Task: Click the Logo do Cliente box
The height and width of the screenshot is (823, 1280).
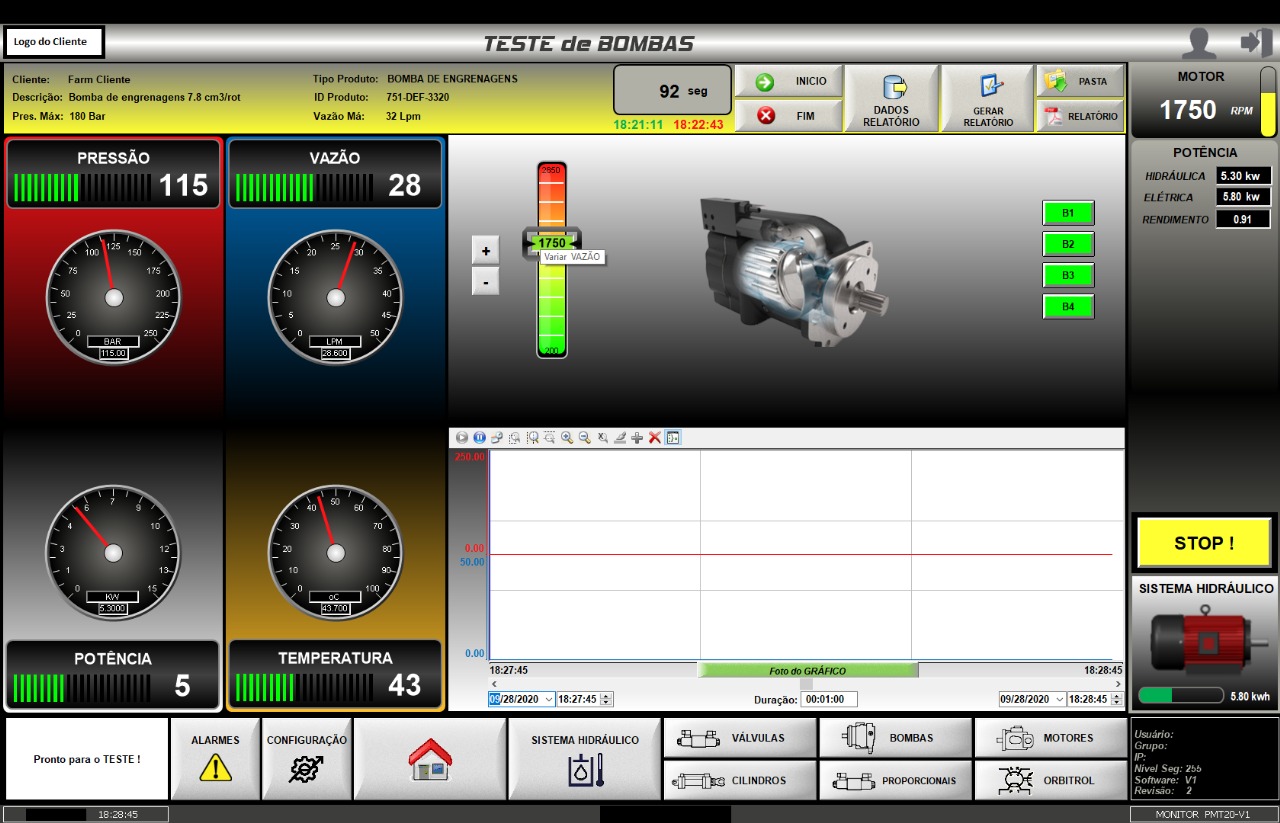Action: click(x=55, y=42)
